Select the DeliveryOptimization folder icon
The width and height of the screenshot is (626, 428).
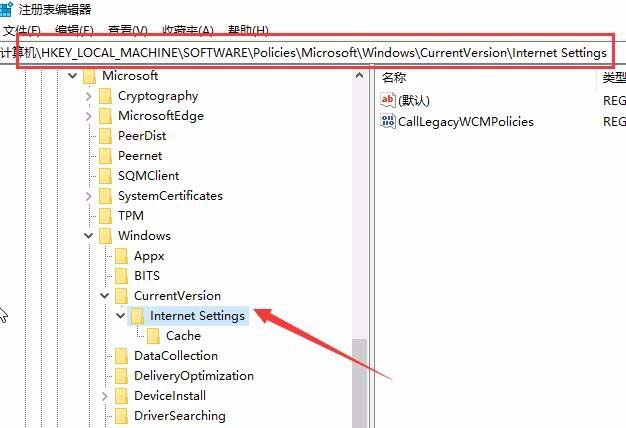pyautogui.click(x=121, y=376)
